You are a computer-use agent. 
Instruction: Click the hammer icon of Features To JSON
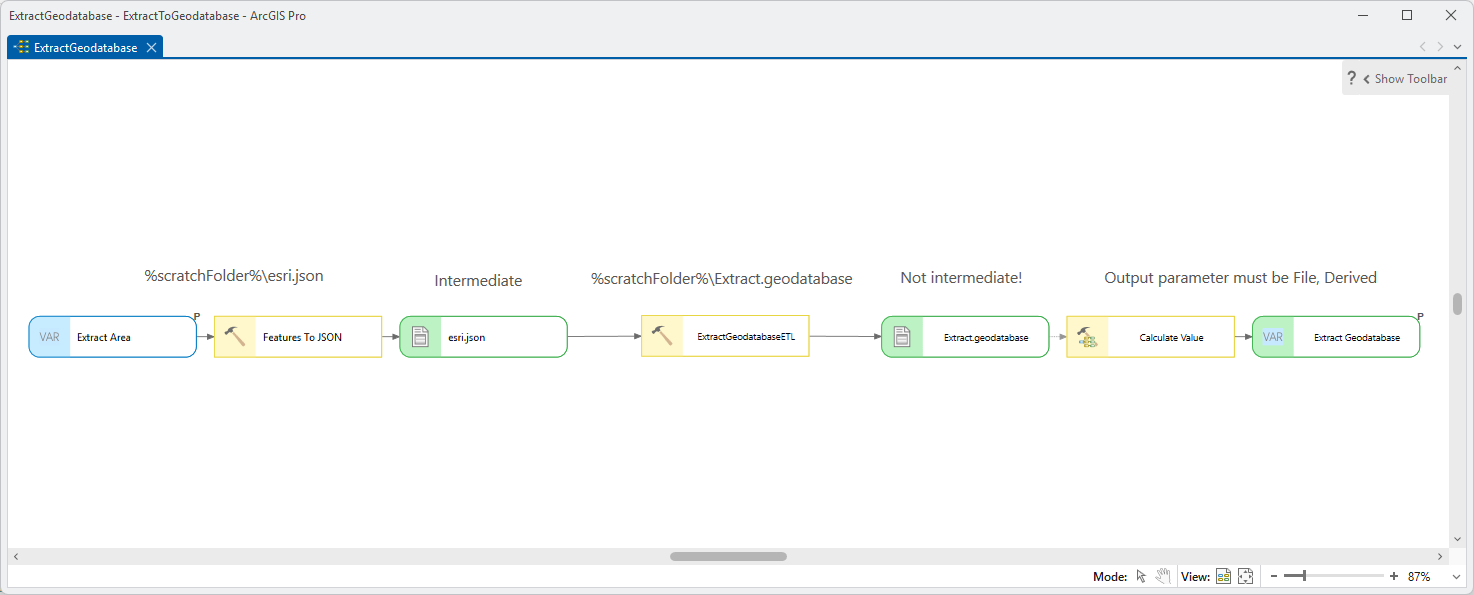point(235,337)
